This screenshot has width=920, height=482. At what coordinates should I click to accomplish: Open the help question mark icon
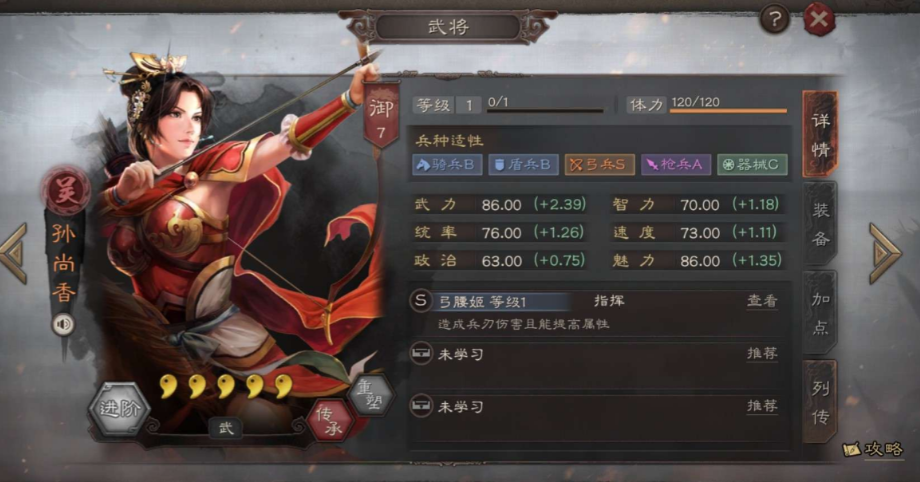774,19
